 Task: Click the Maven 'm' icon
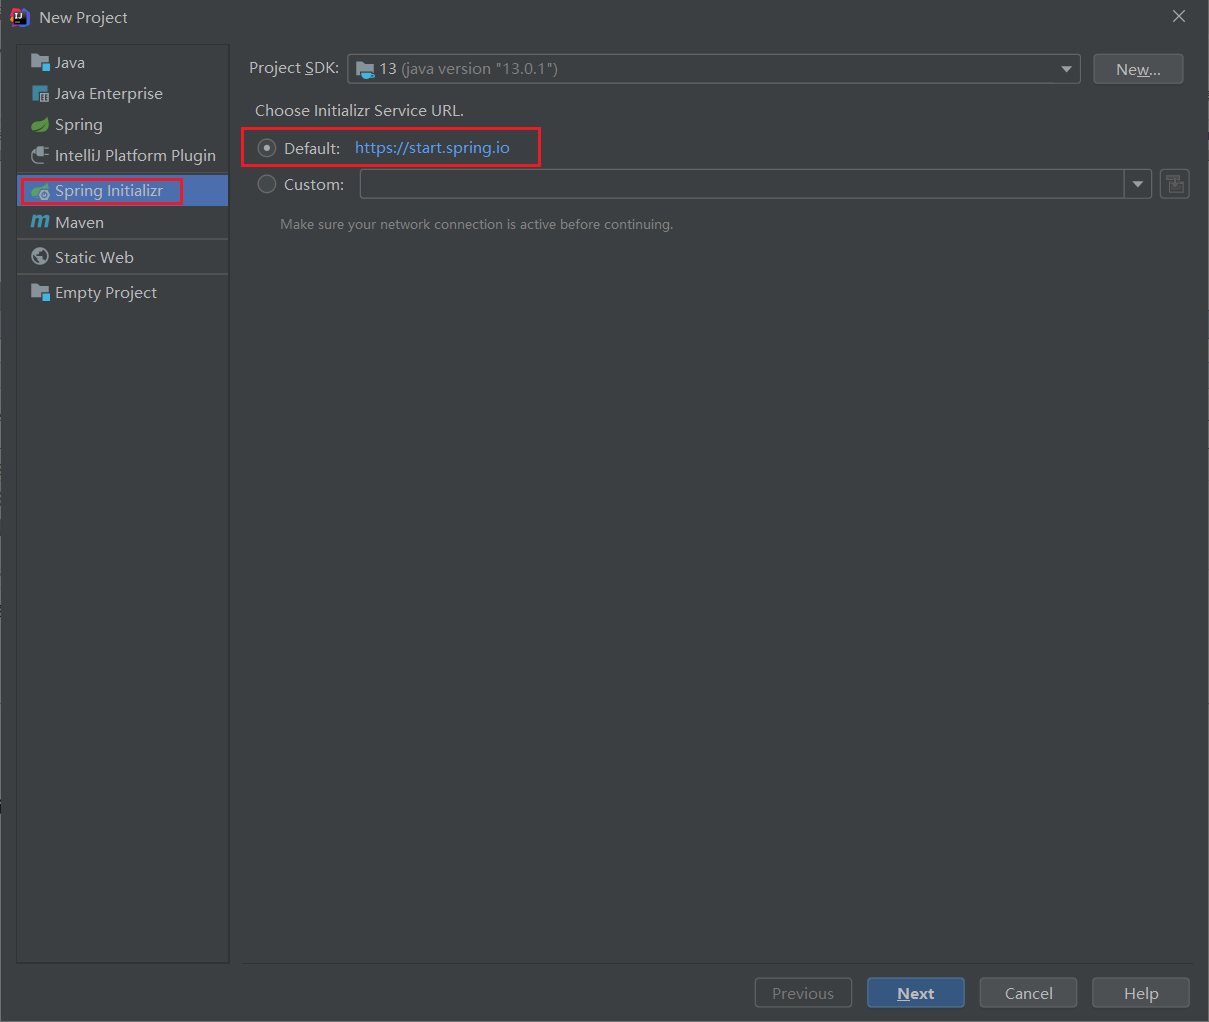click(x=40, y=222)
